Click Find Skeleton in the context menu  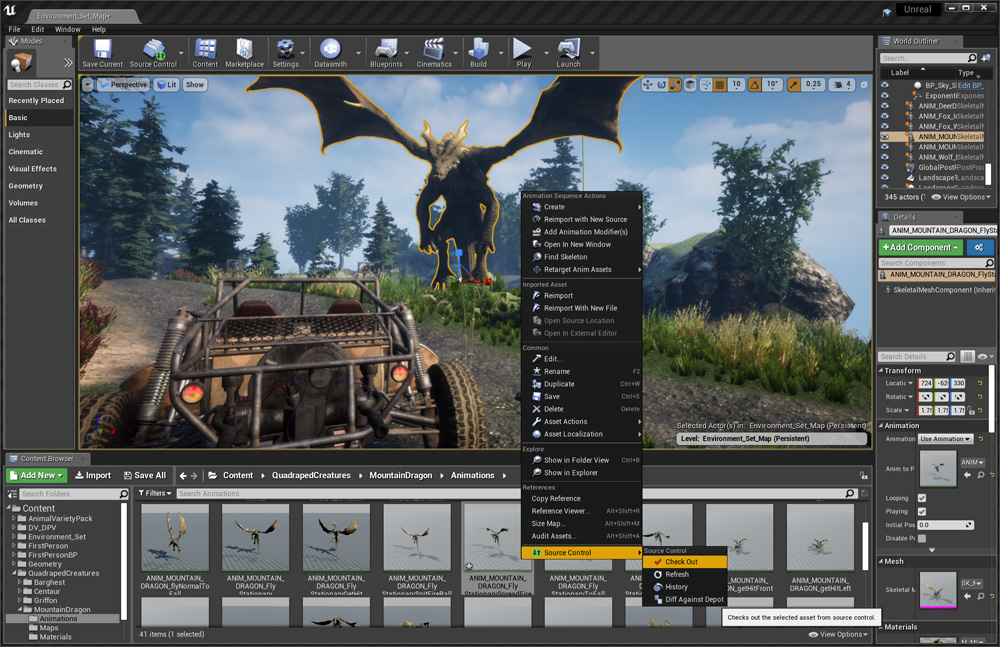(581, 257)
